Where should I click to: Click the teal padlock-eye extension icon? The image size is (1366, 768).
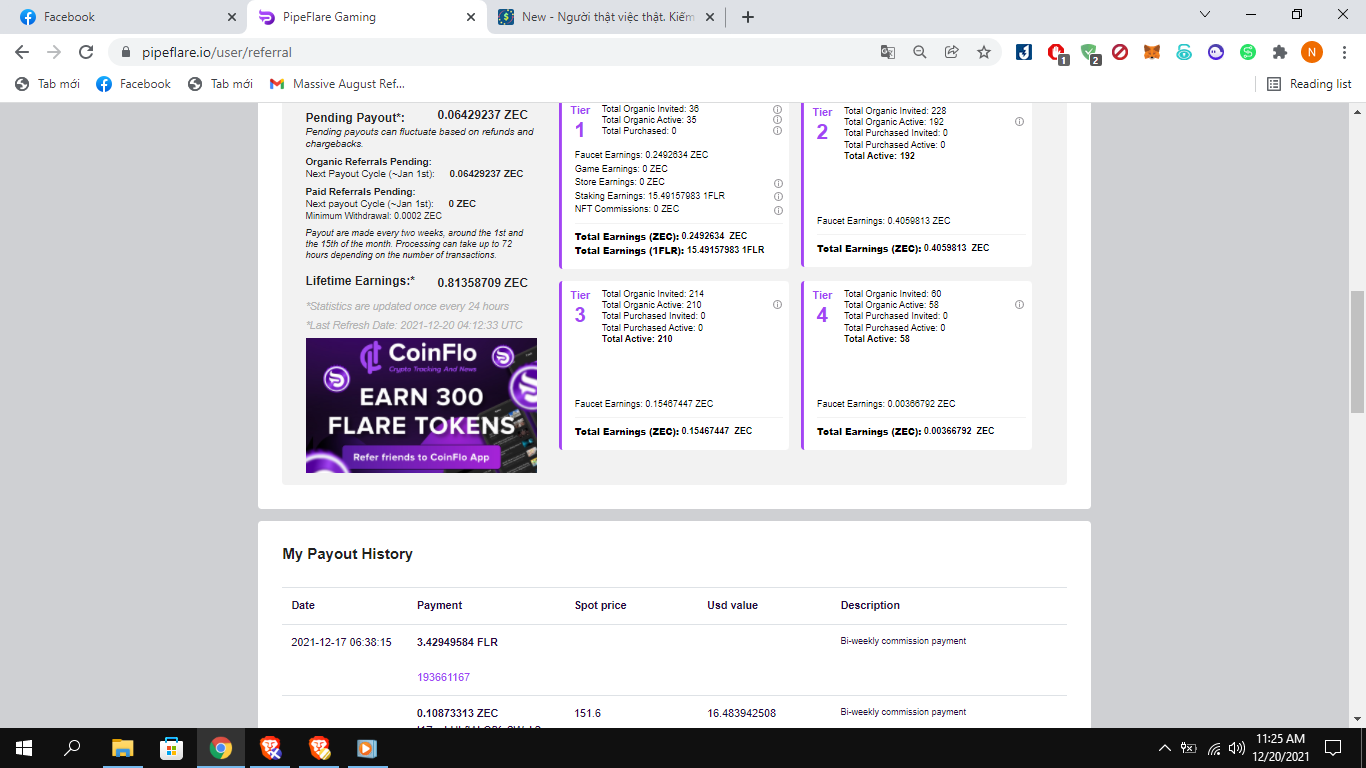1184,52
